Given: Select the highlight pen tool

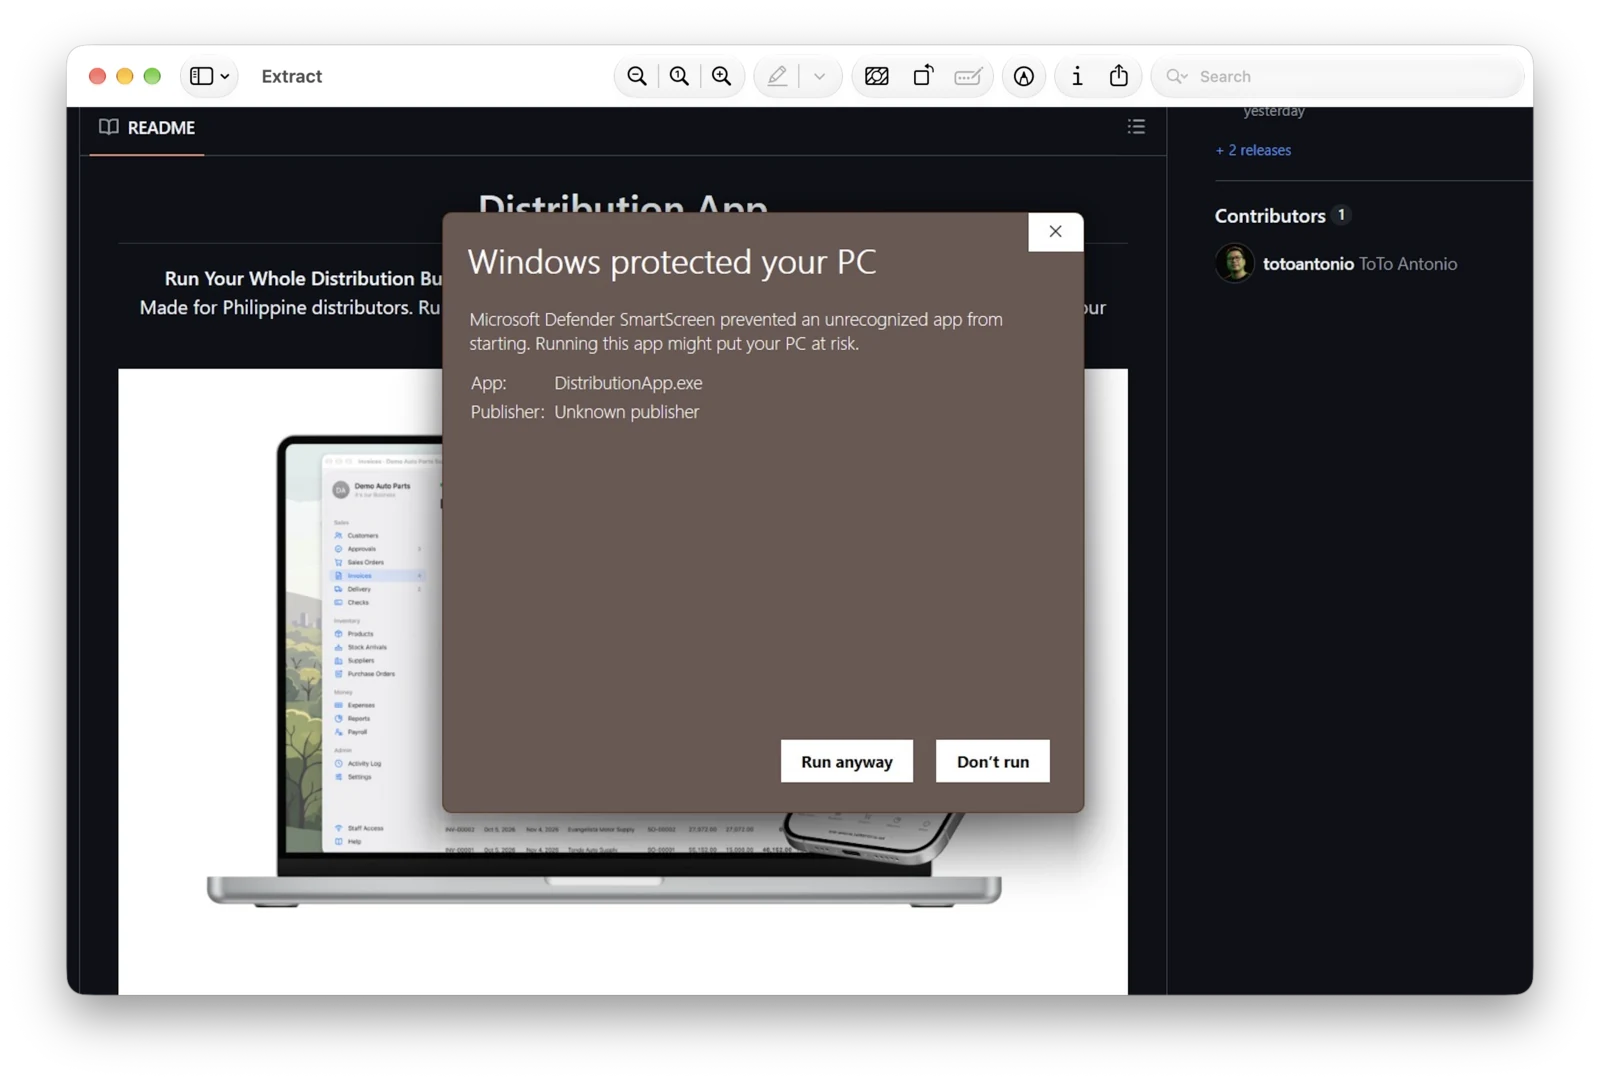Looking at the screenshot, I should click(x=777, y=76).
